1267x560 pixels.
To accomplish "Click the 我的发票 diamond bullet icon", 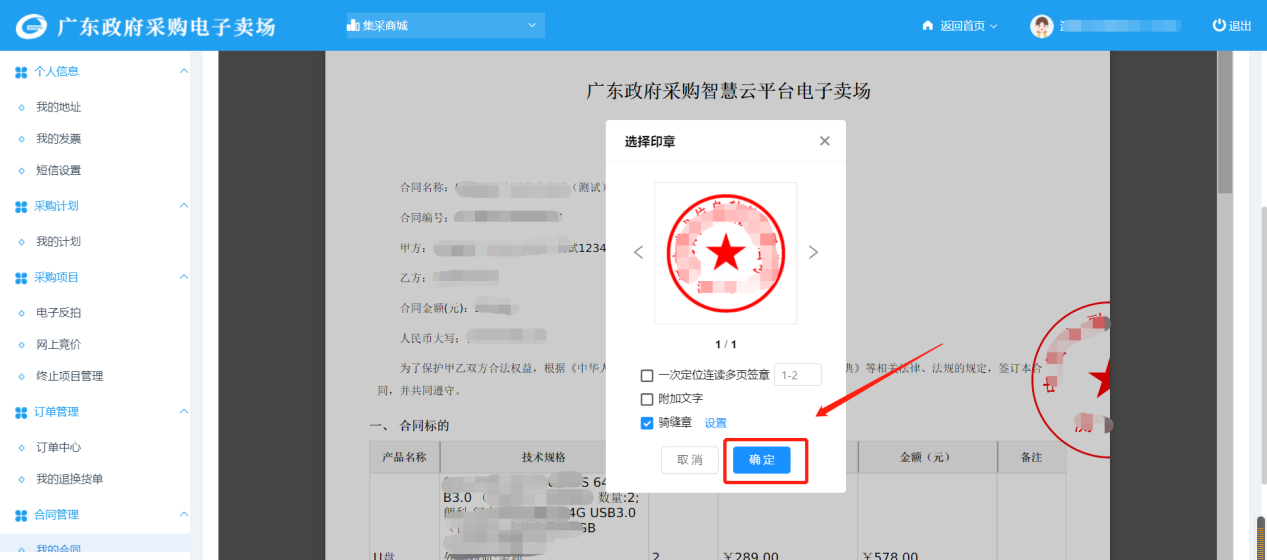I will pos(22,139).
